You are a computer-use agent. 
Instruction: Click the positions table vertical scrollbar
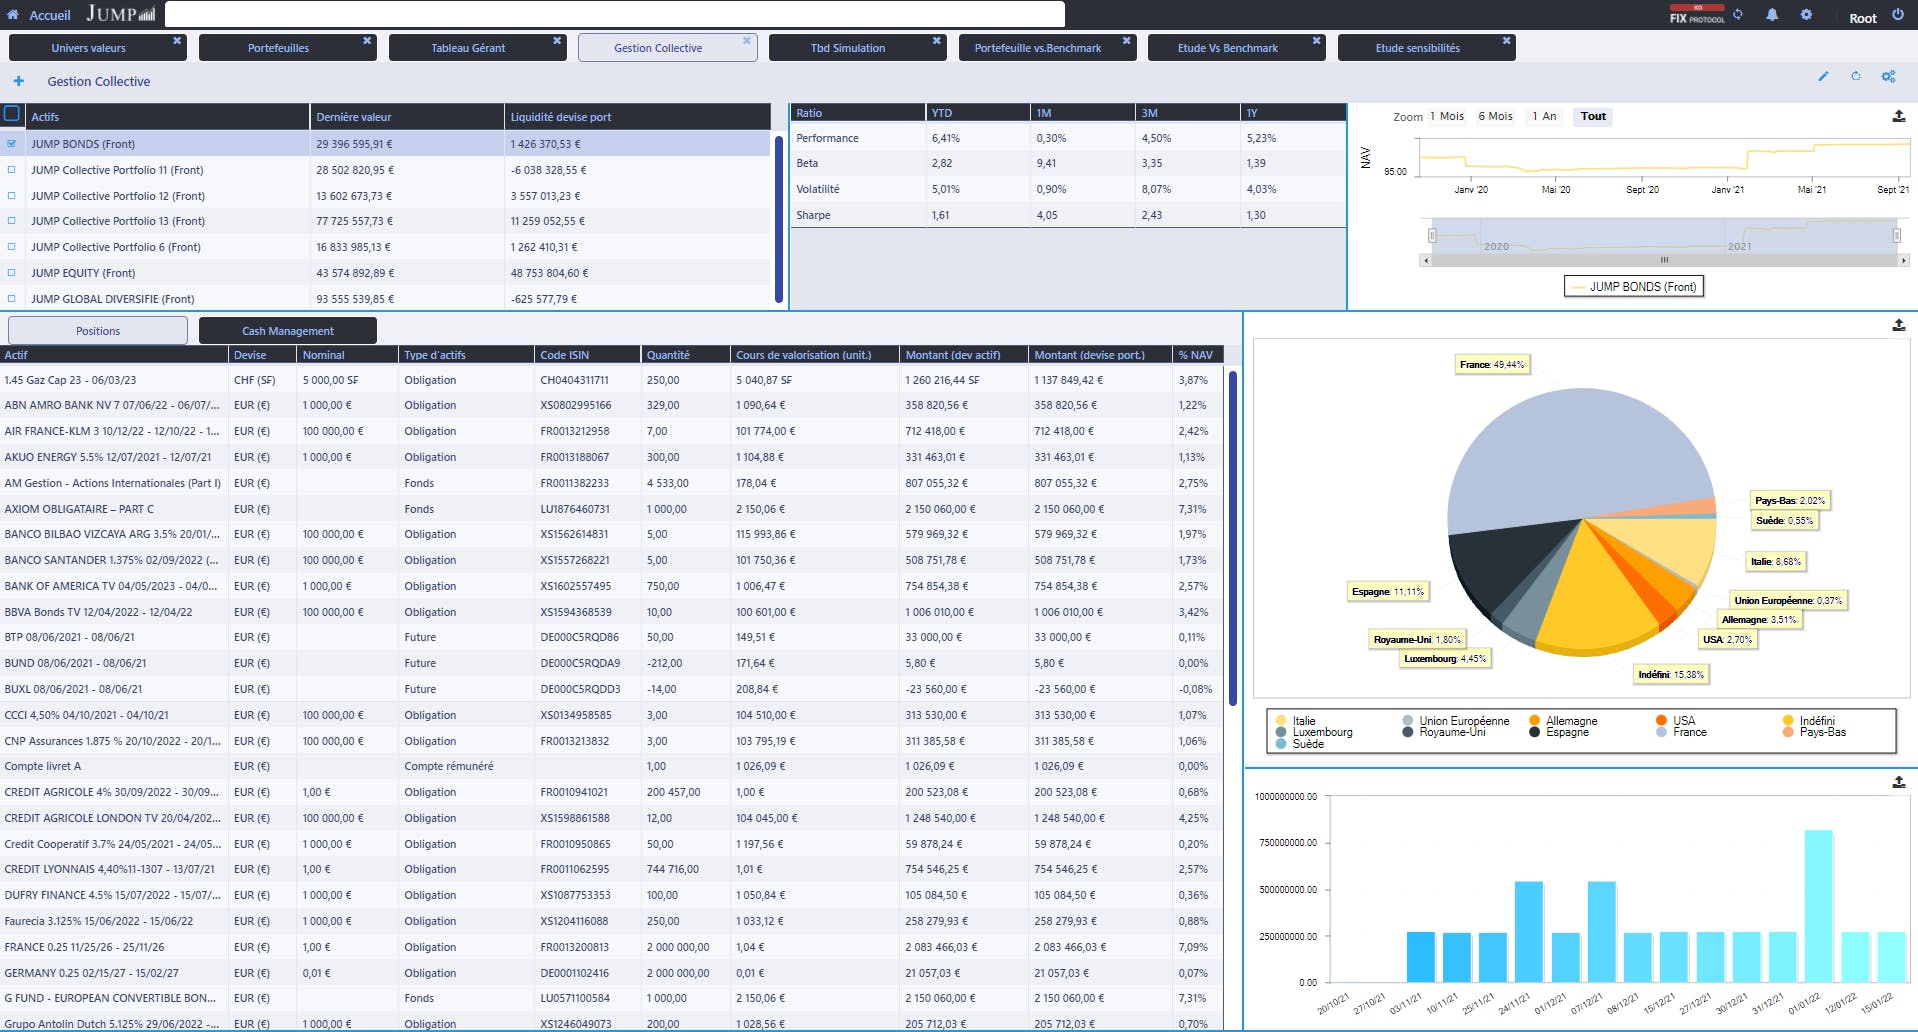pos(1233,538)
